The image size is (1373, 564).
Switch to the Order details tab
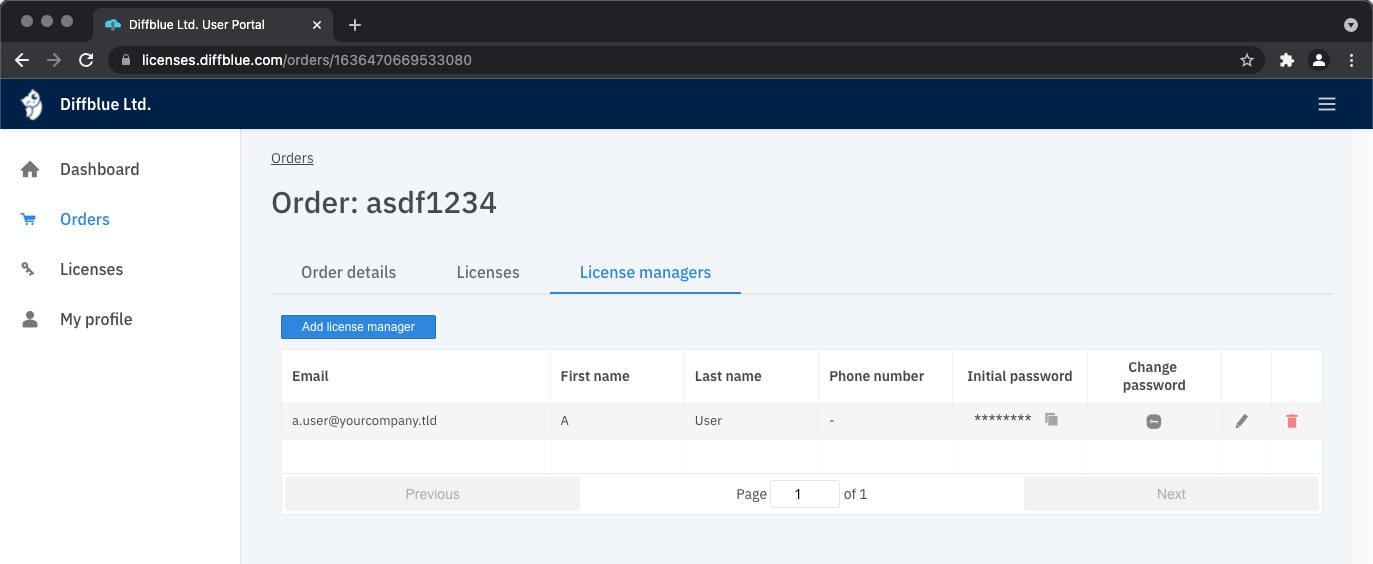coord(348,272)
